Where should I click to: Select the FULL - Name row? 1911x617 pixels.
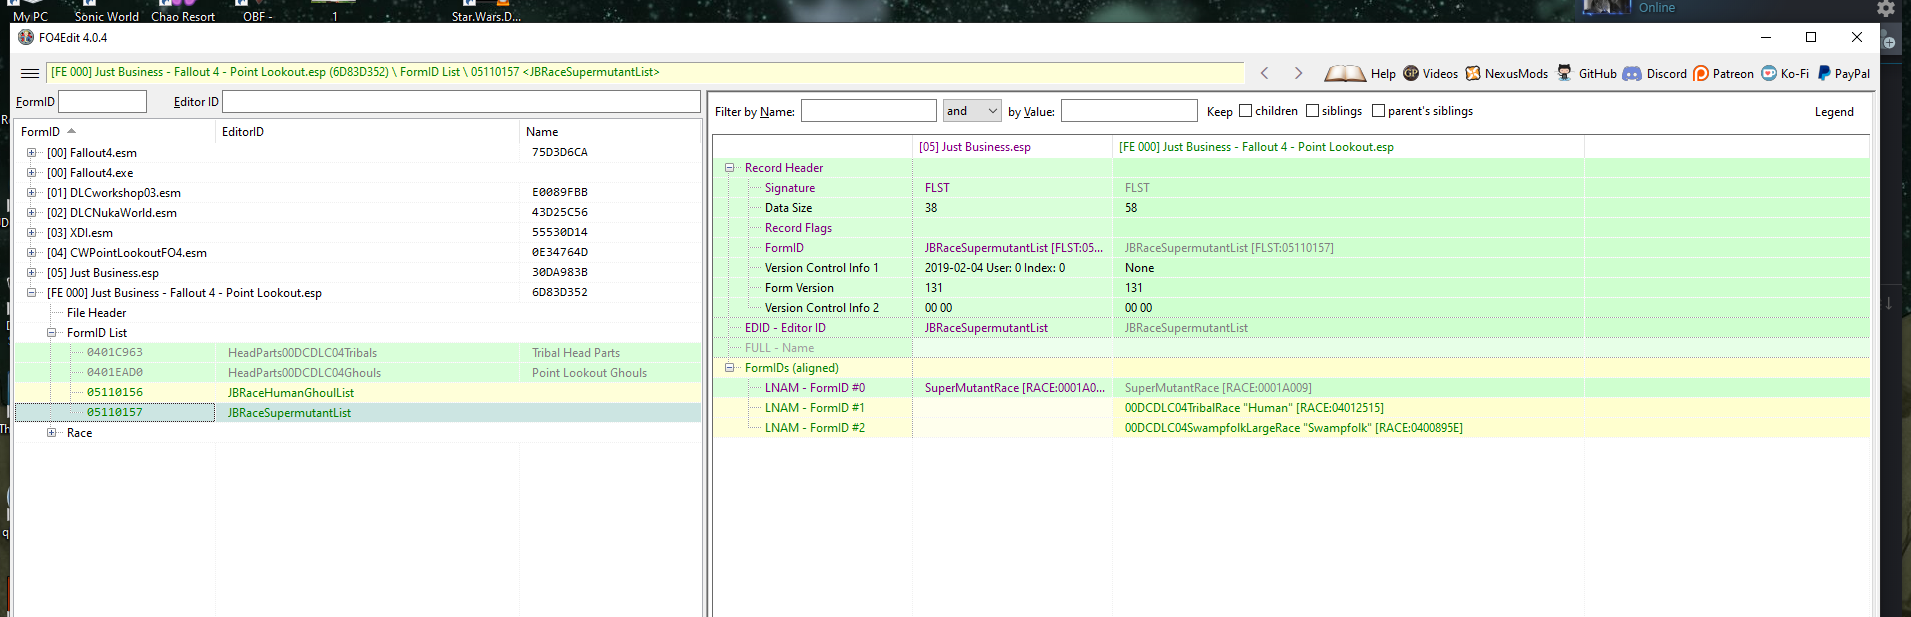tap(1291, 348)
